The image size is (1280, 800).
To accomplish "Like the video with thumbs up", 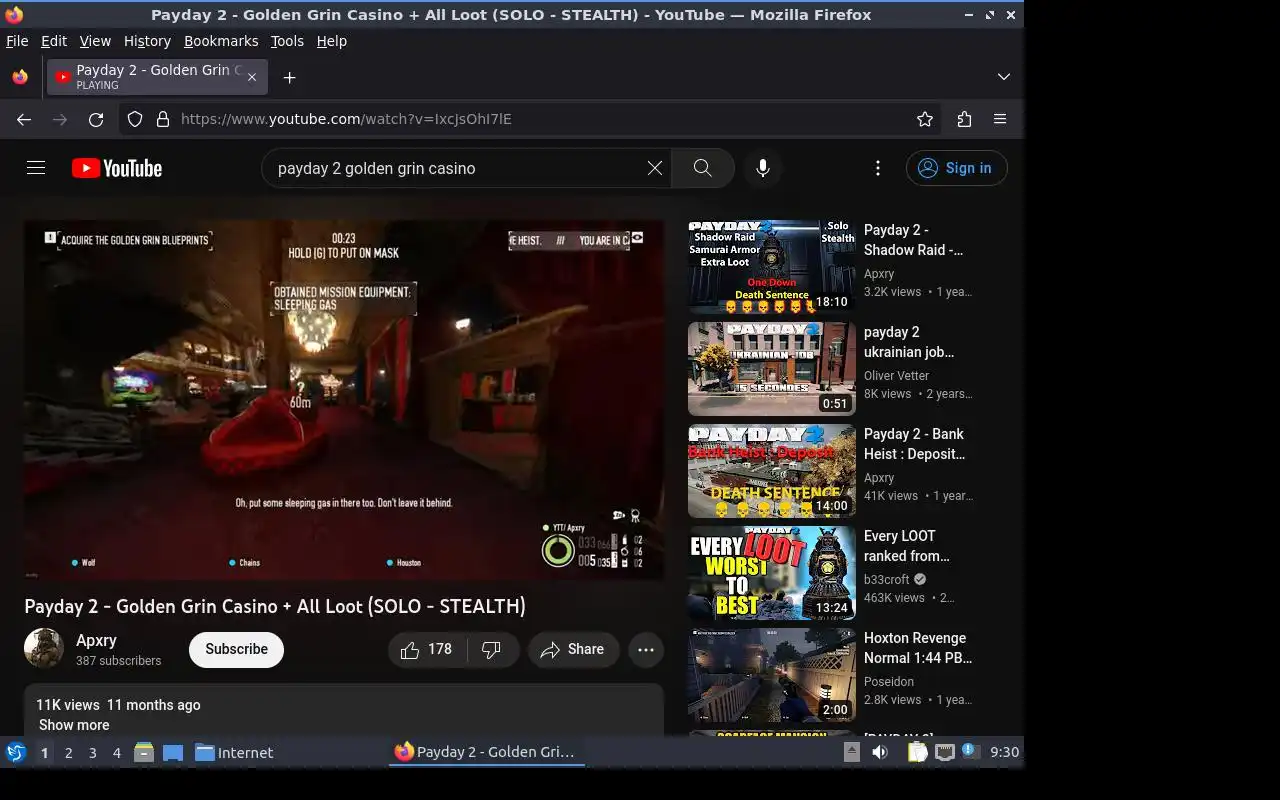I will pyautogui.click(x=427, y=650).
